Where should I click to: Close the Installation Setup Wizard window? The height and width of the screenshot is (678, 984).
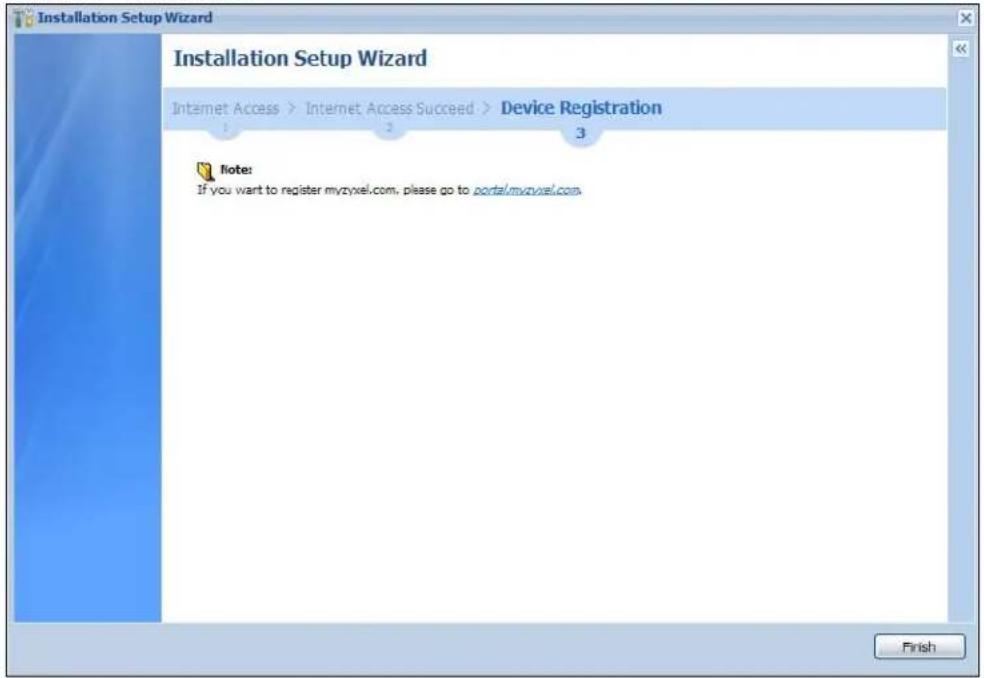[x=966, y=18]
